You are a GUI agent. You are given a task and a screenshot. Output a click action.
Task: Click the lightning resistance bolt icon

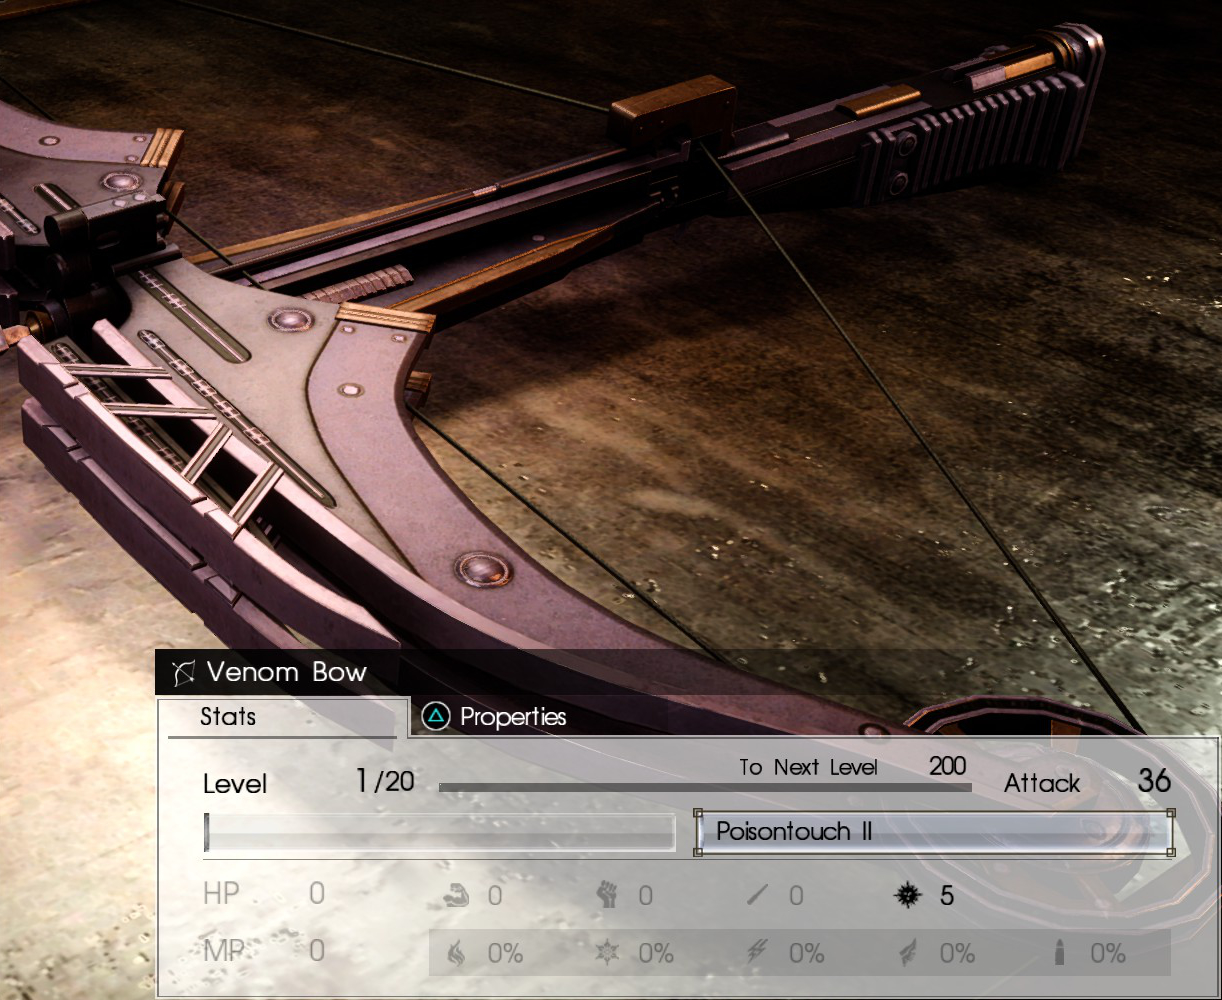pyautogui.click(x=758, y=953)
